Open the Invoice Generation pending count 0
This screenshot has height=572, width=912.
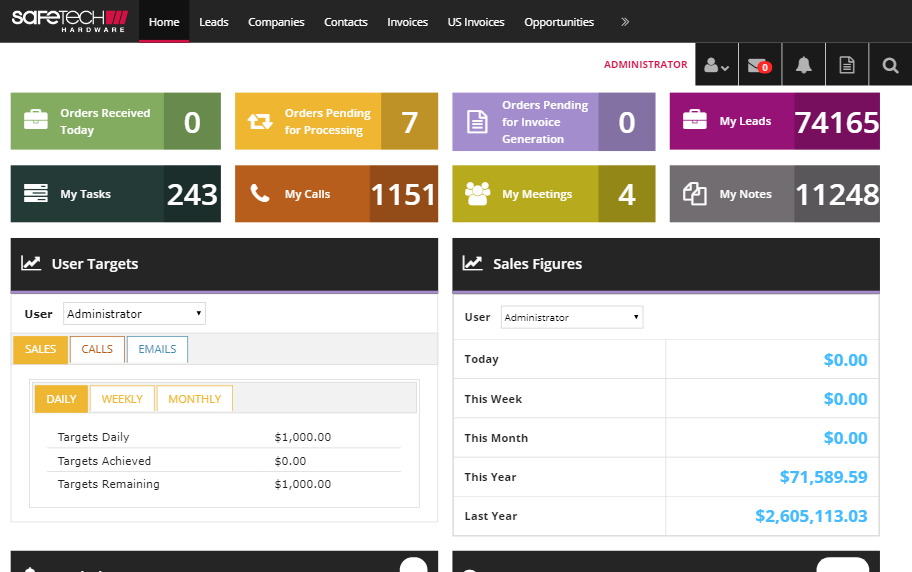click(x=627, y=122)
